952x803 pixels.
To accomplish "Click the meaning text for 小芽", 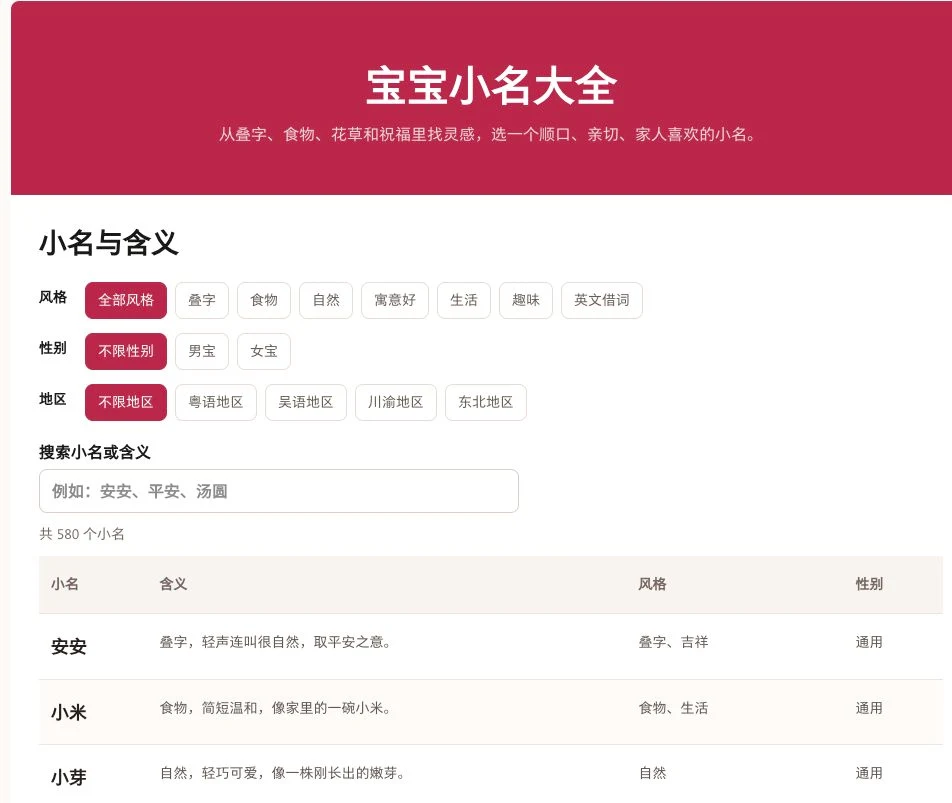I will pos(282,773).
